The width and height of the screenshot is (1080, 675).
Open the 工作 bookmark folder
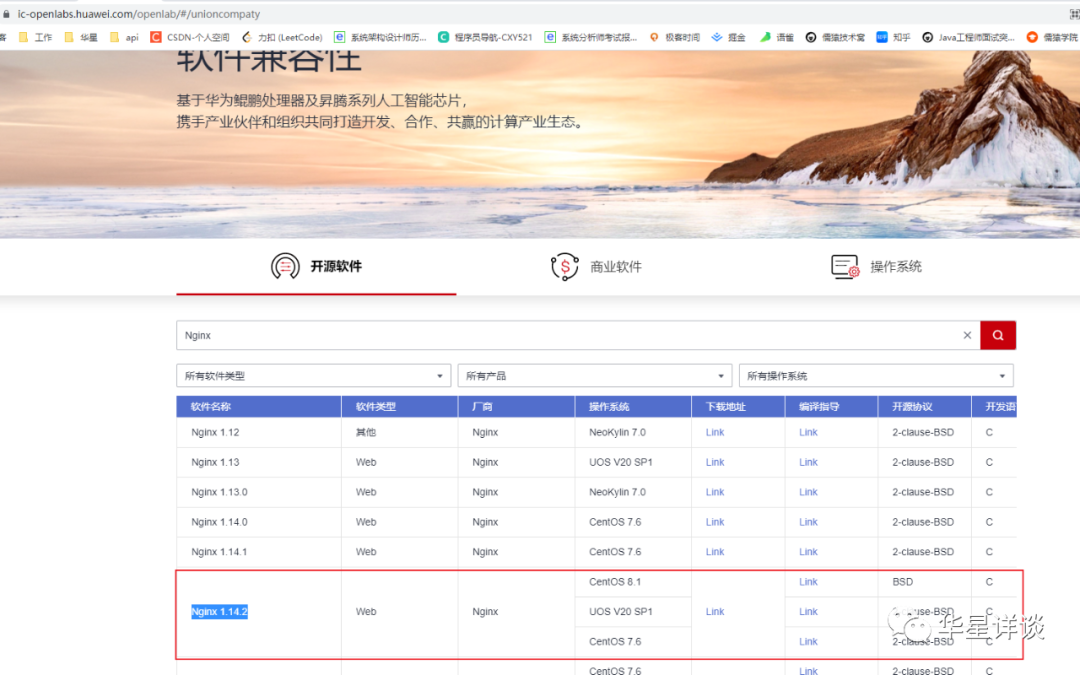click(35, 37)
